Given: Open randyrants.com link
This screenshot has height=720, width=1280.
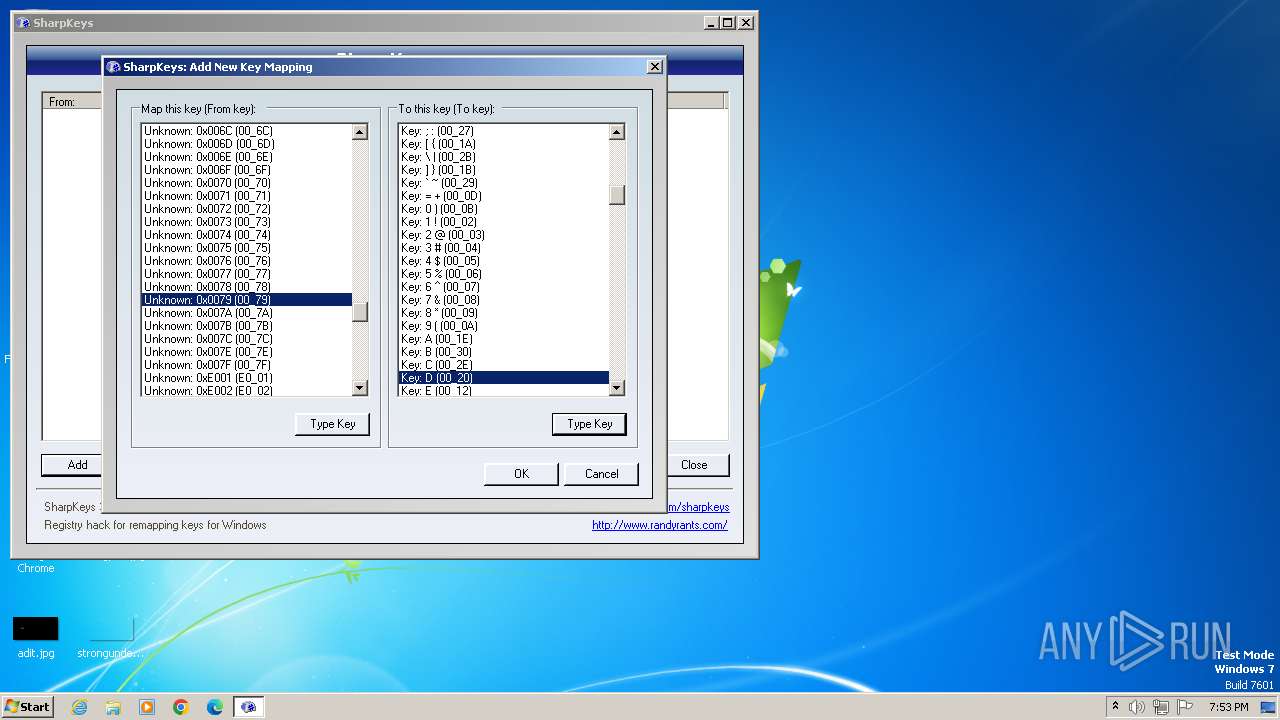Looking at the screenshot, I should [660, 525].
